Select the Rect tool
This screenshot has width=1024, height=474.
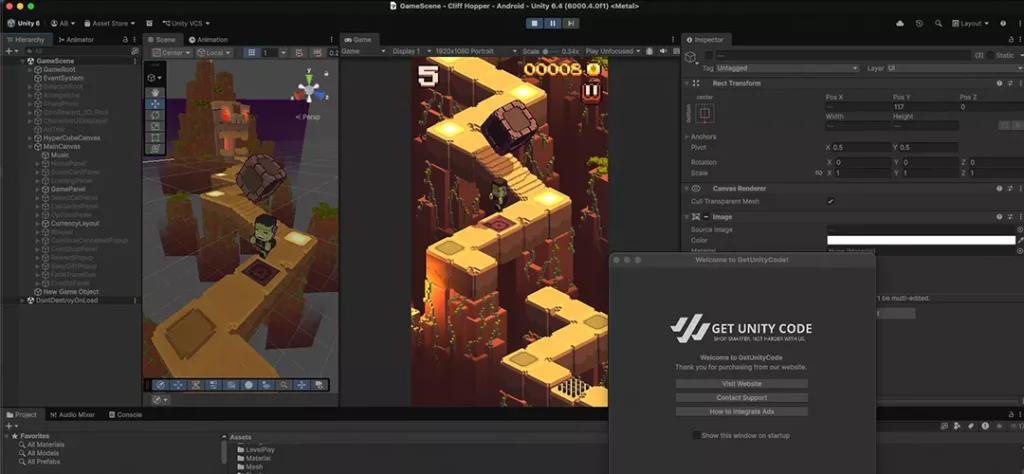pos(155,138)
